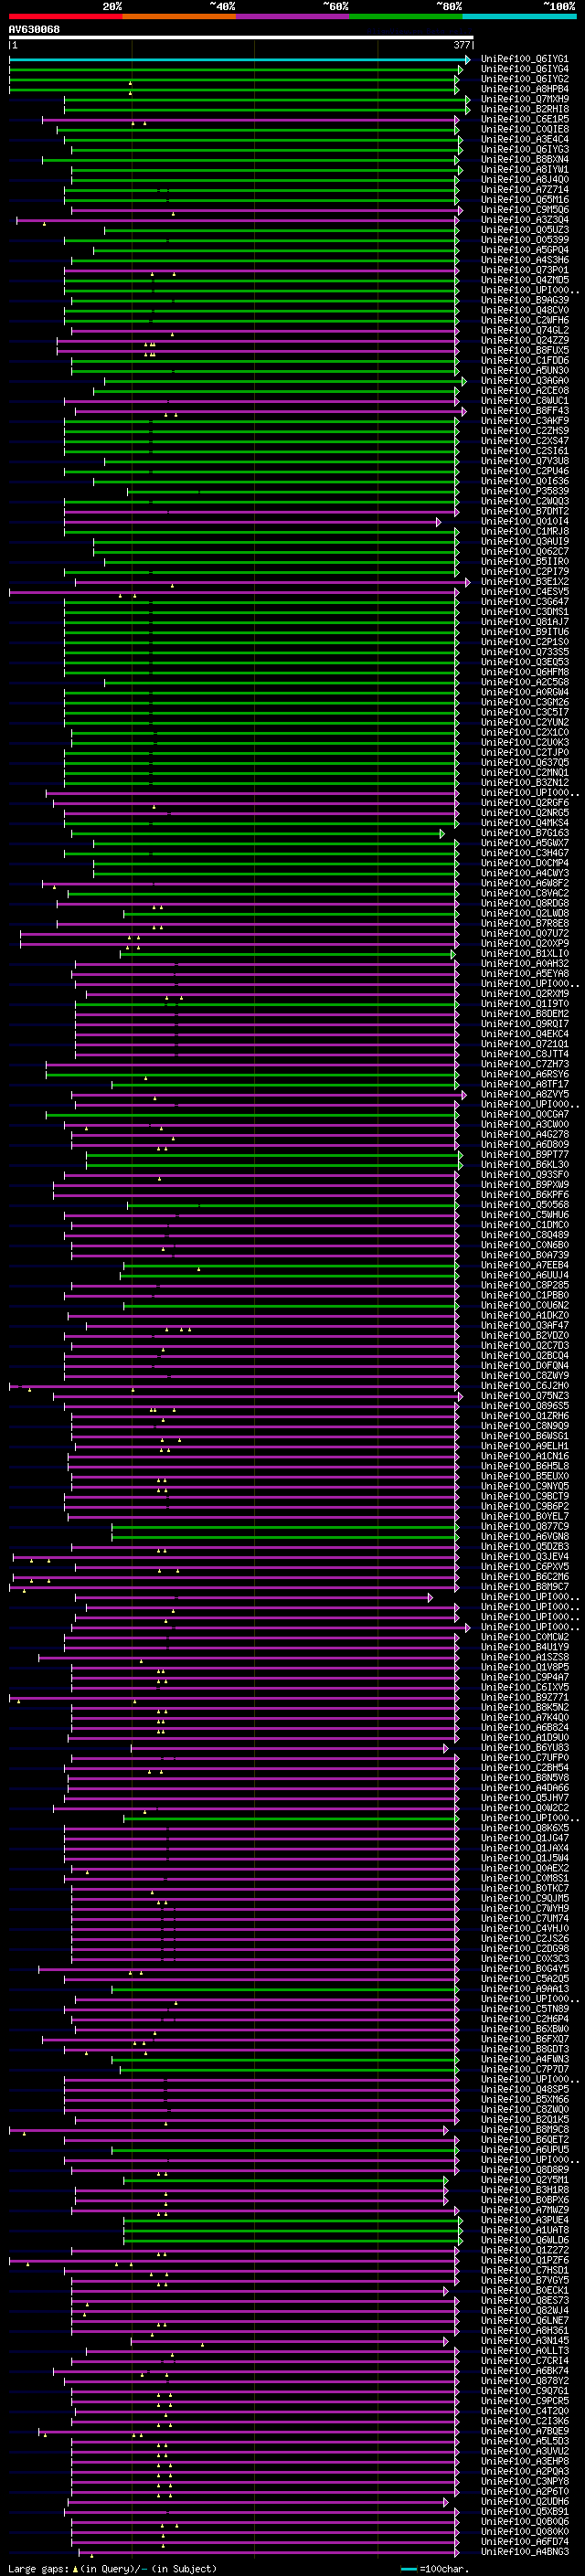The width and height of the screenshot is (585, 2576).
Task: Click hit label UniRef100_Q65M16
Action: coord(525,200)
